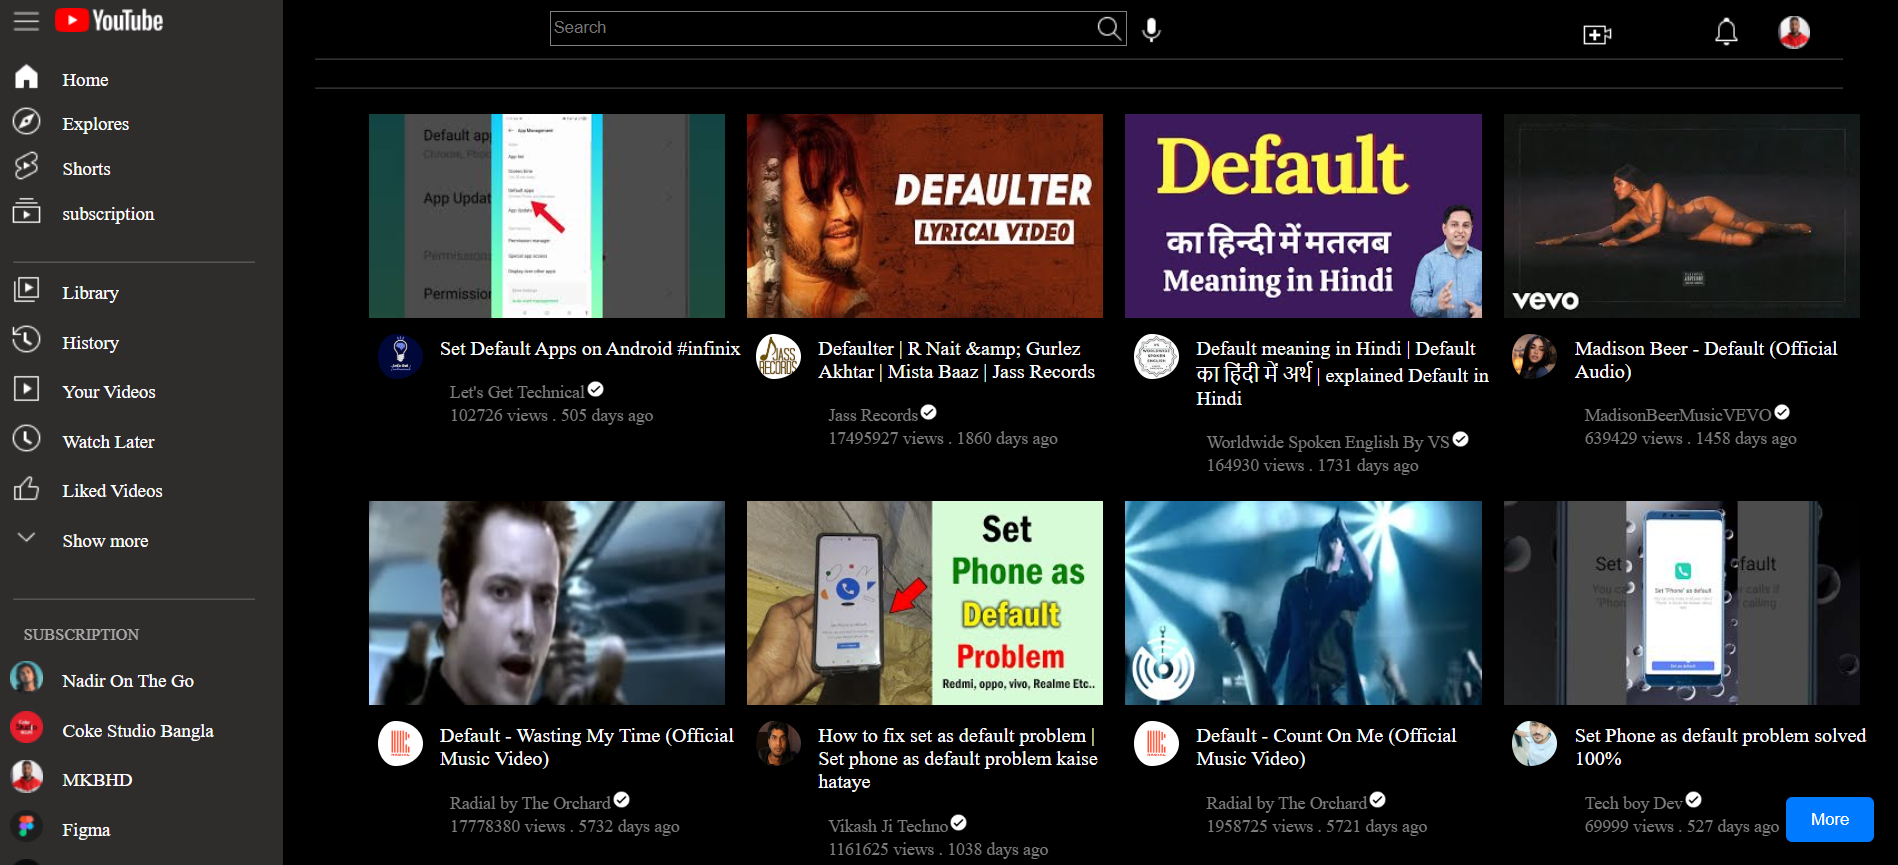Click the create video camera icon
This screenshot has height=865, width=1898.
pos(1597,35)
